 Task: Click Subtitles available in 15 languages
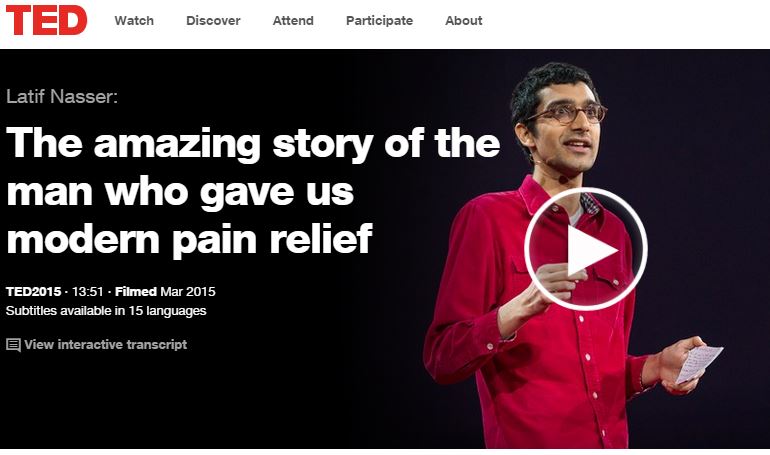point(106,311)
